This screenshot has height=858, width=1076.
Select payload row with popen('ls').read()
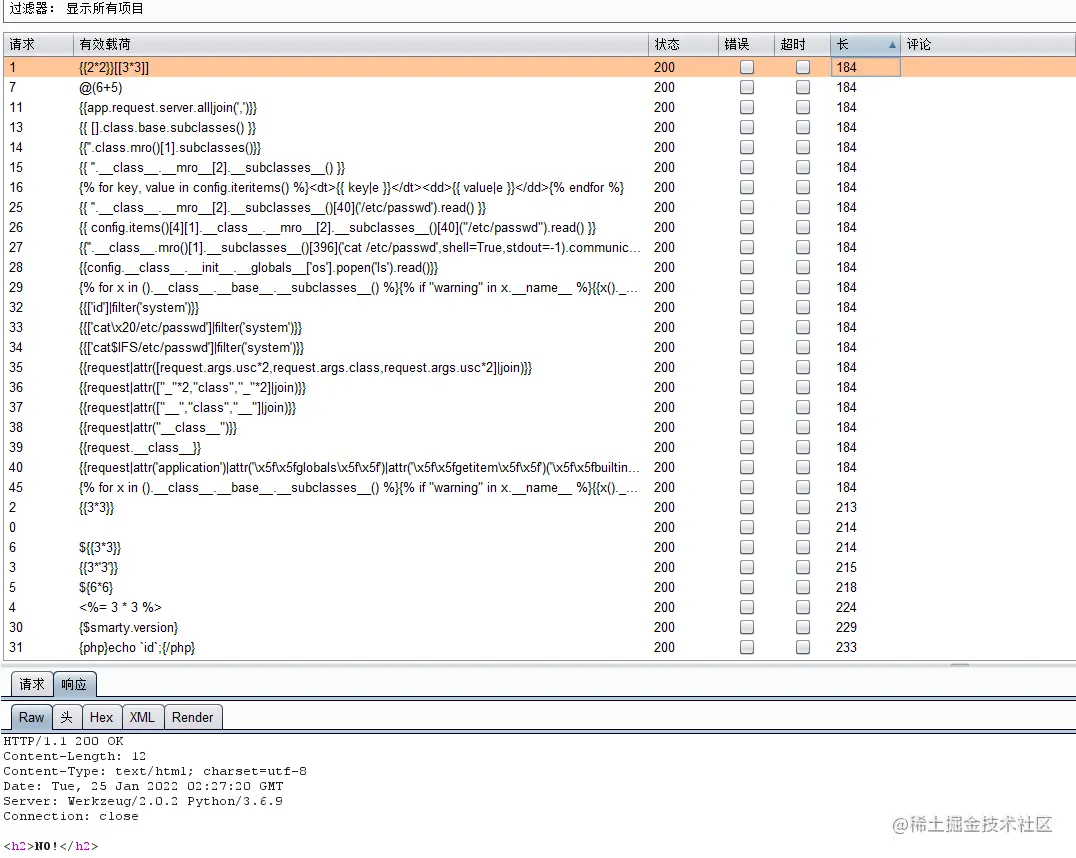click(x=538, y=267)
